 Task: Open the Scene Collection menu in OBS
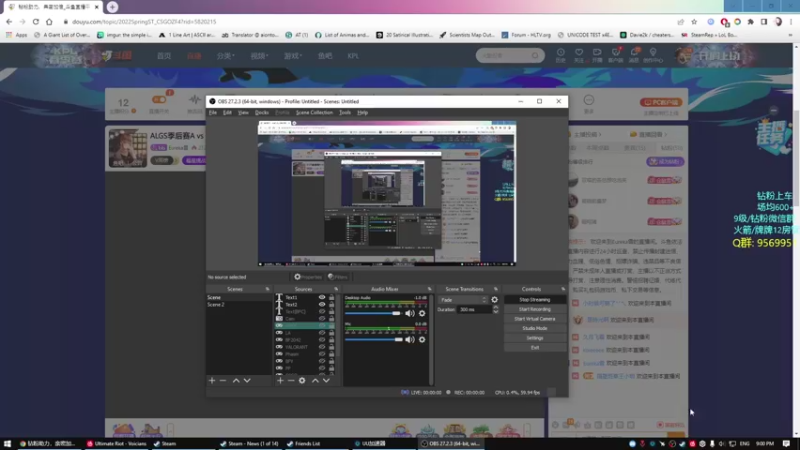point(314,113)
